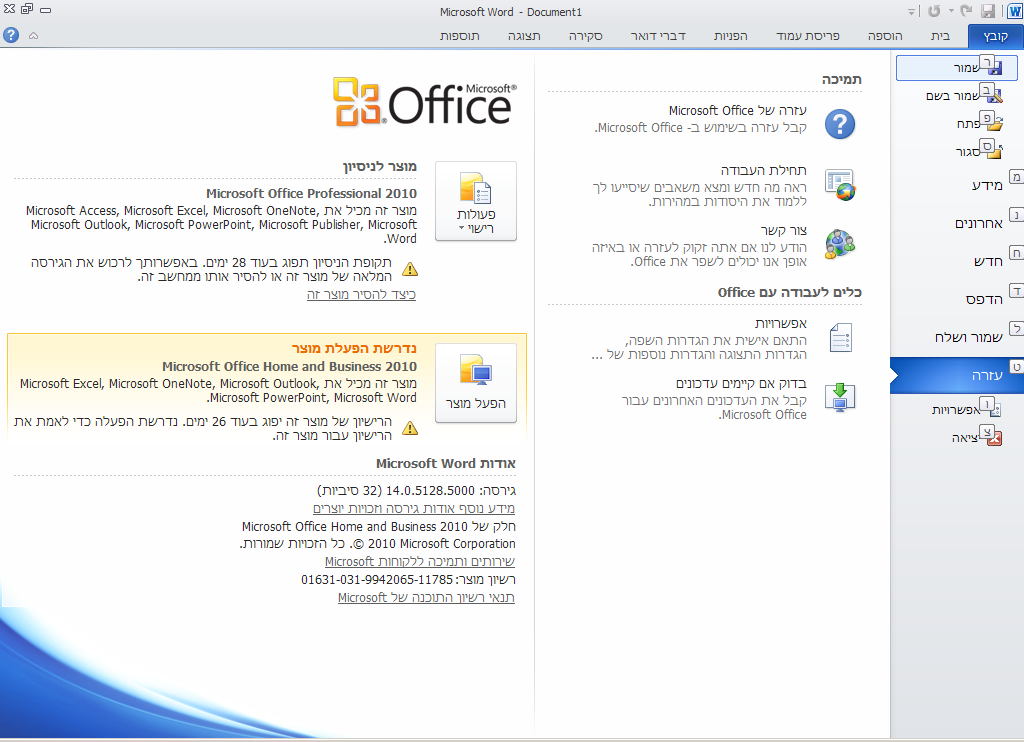The width and height of the screenshot is (1024, 742).
Task: Click the How to remove this product (כיצד להסיר מוצר זה) link
Action: [x=361, y=295]
